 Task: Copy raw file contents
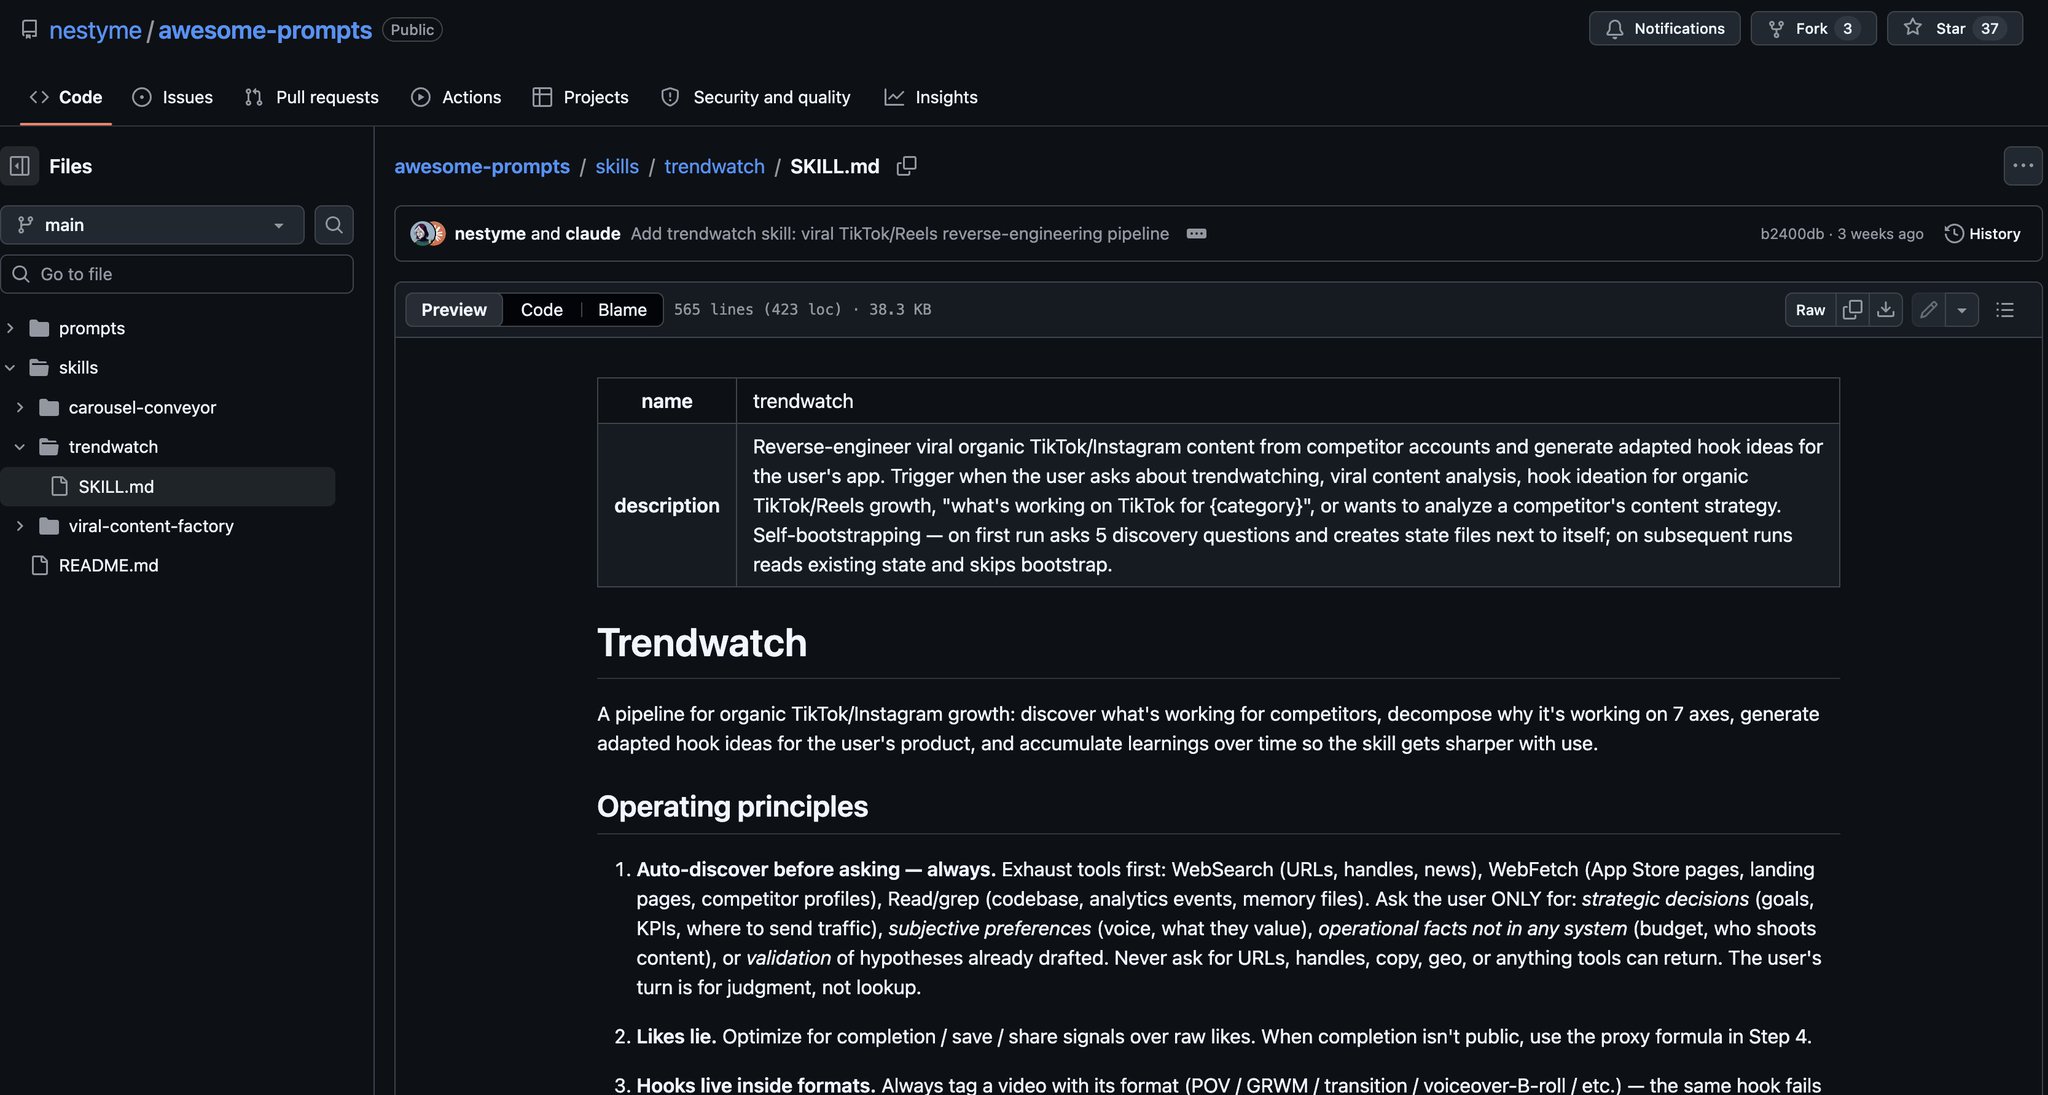click(x=1852, y=310)
